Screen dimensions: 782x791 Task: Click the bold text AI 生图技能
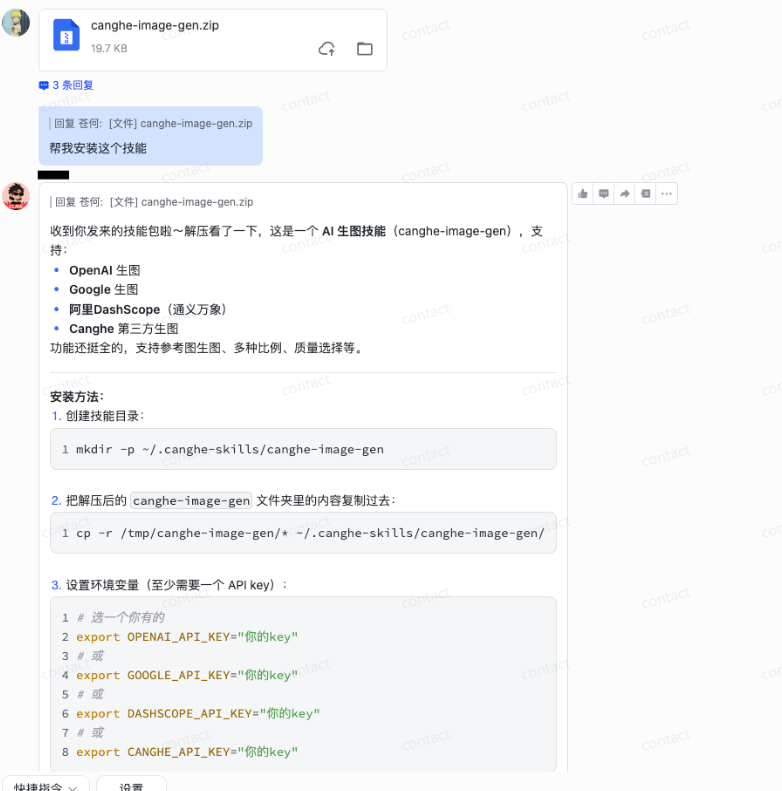[354, 232]
